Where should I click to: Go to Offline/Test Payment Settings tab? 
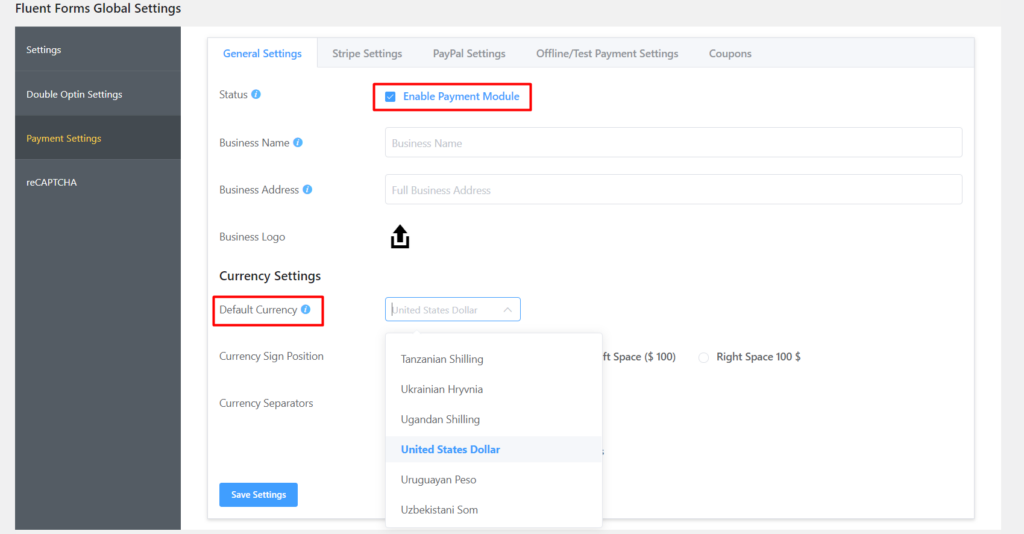607,54
